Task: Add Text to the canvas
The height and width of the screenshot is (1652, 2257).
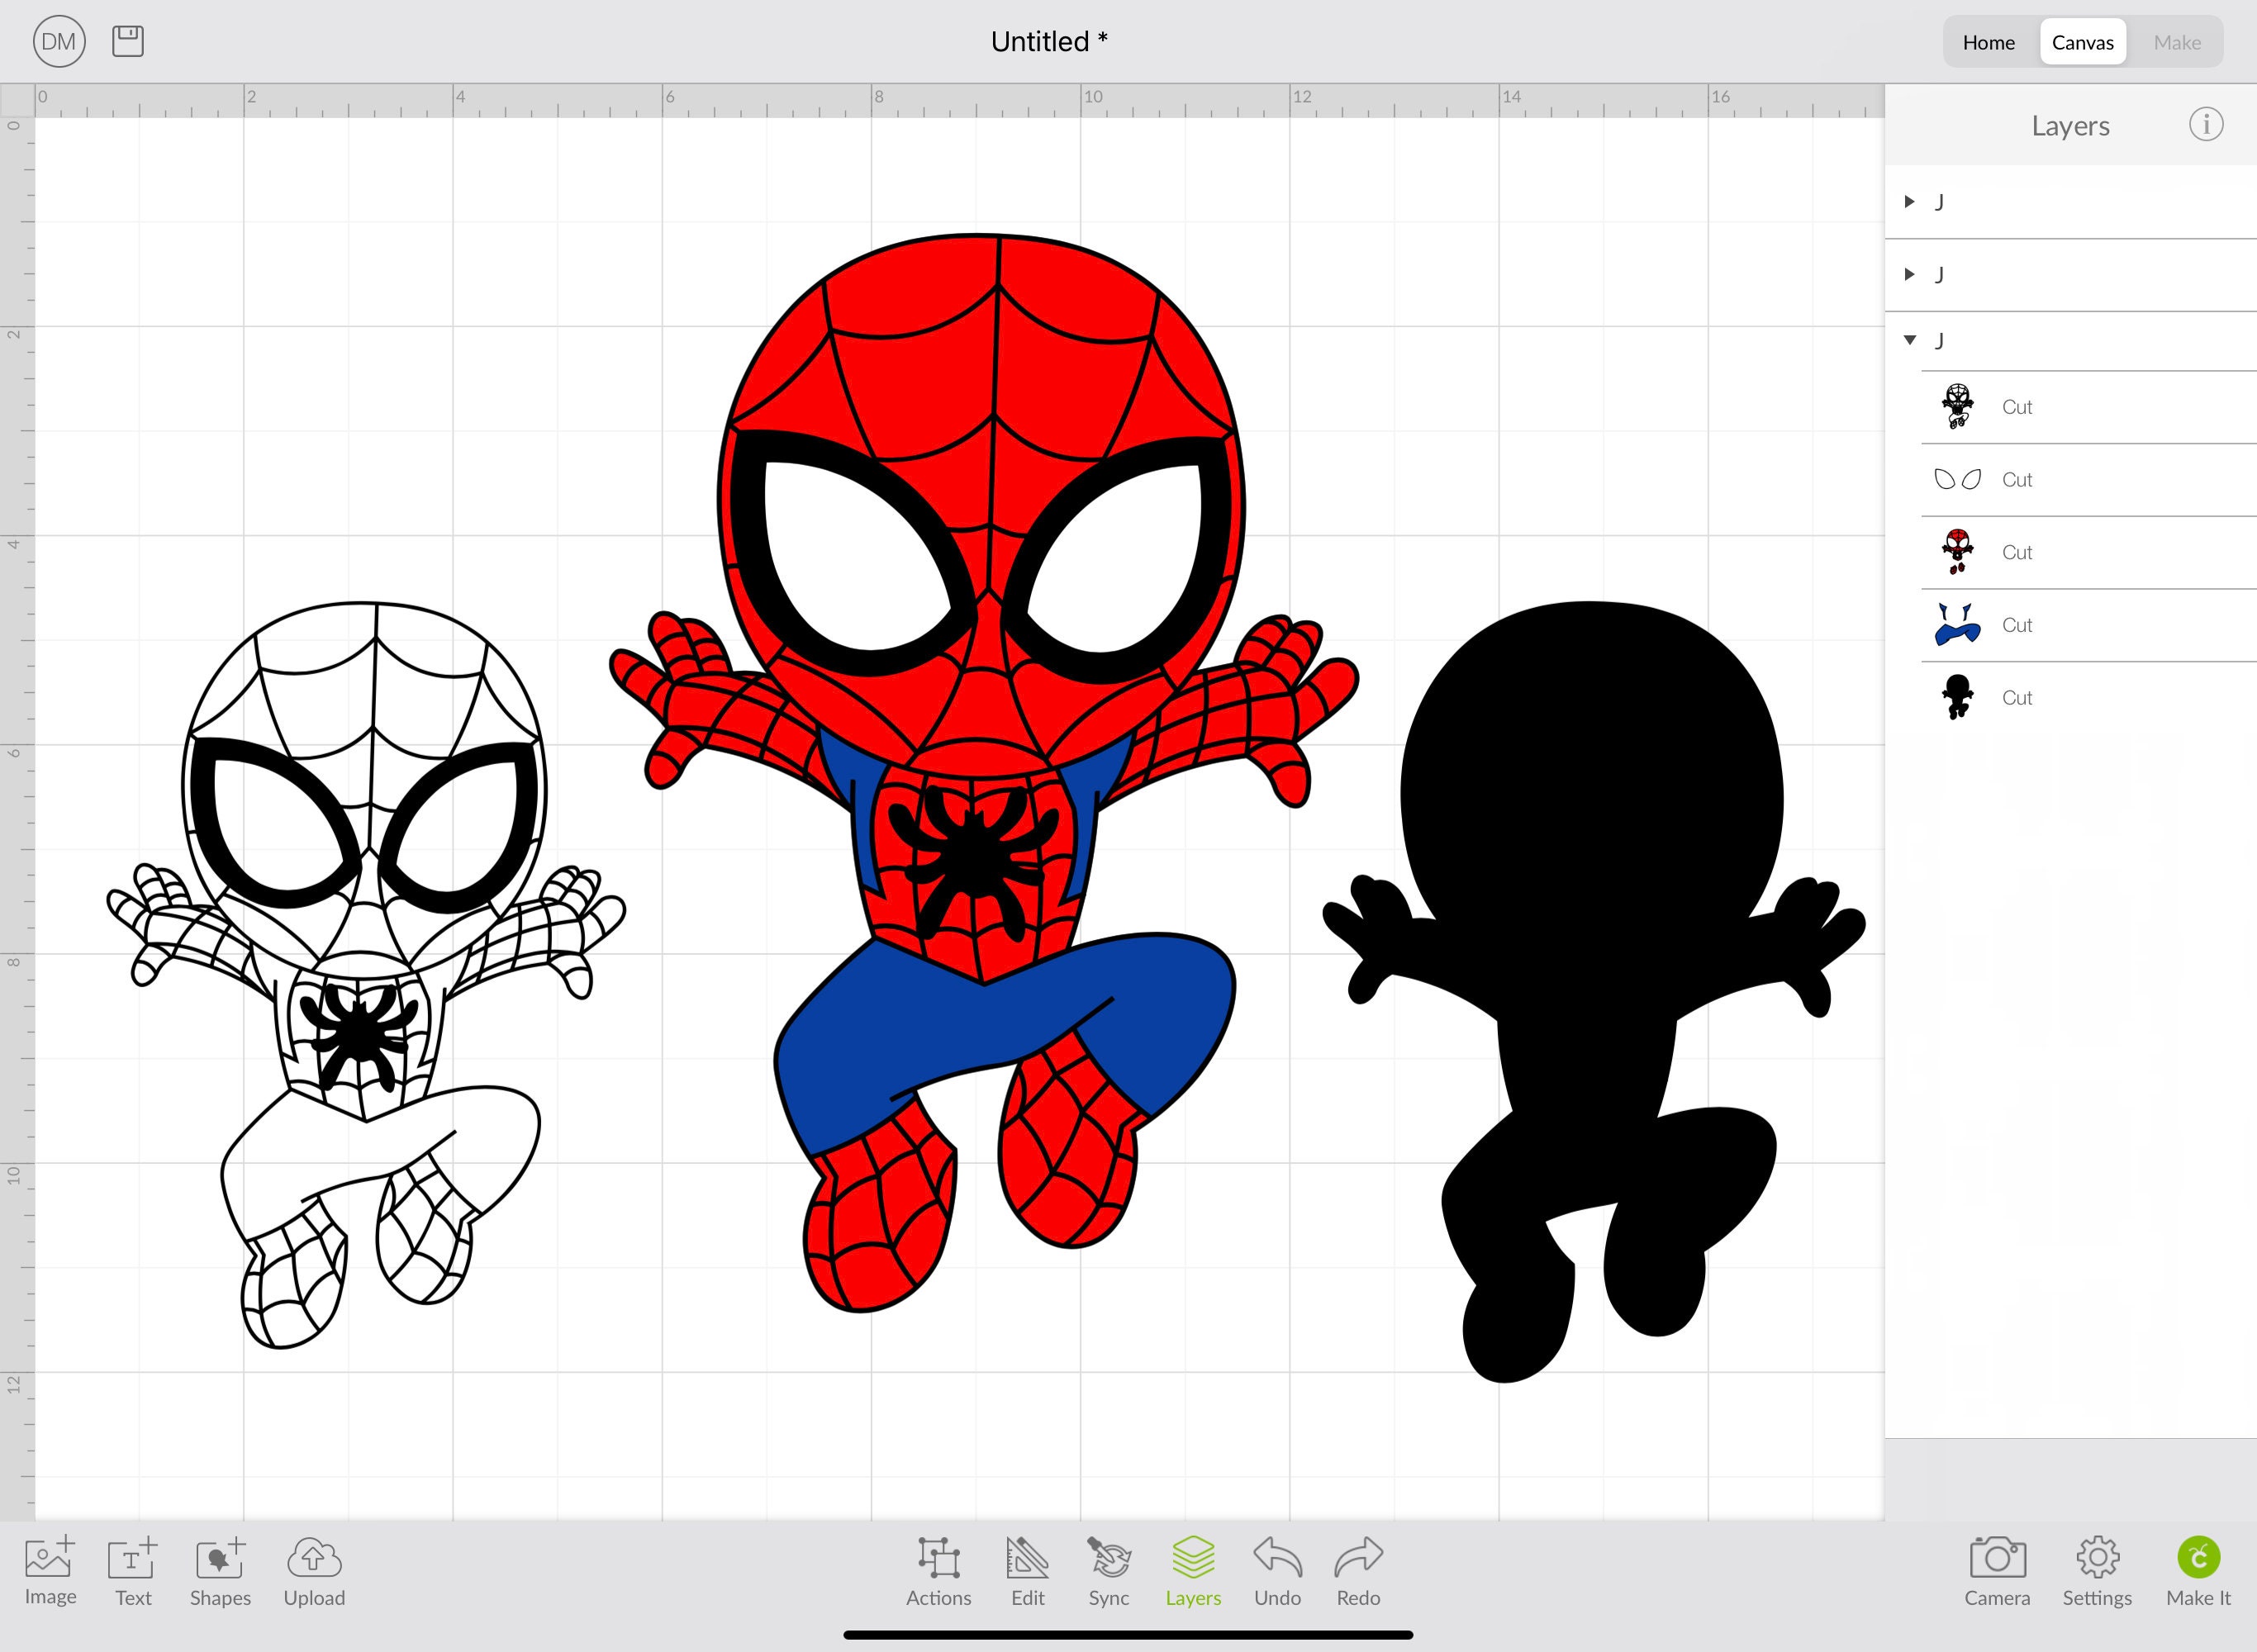Action: tap(133, 1571)
